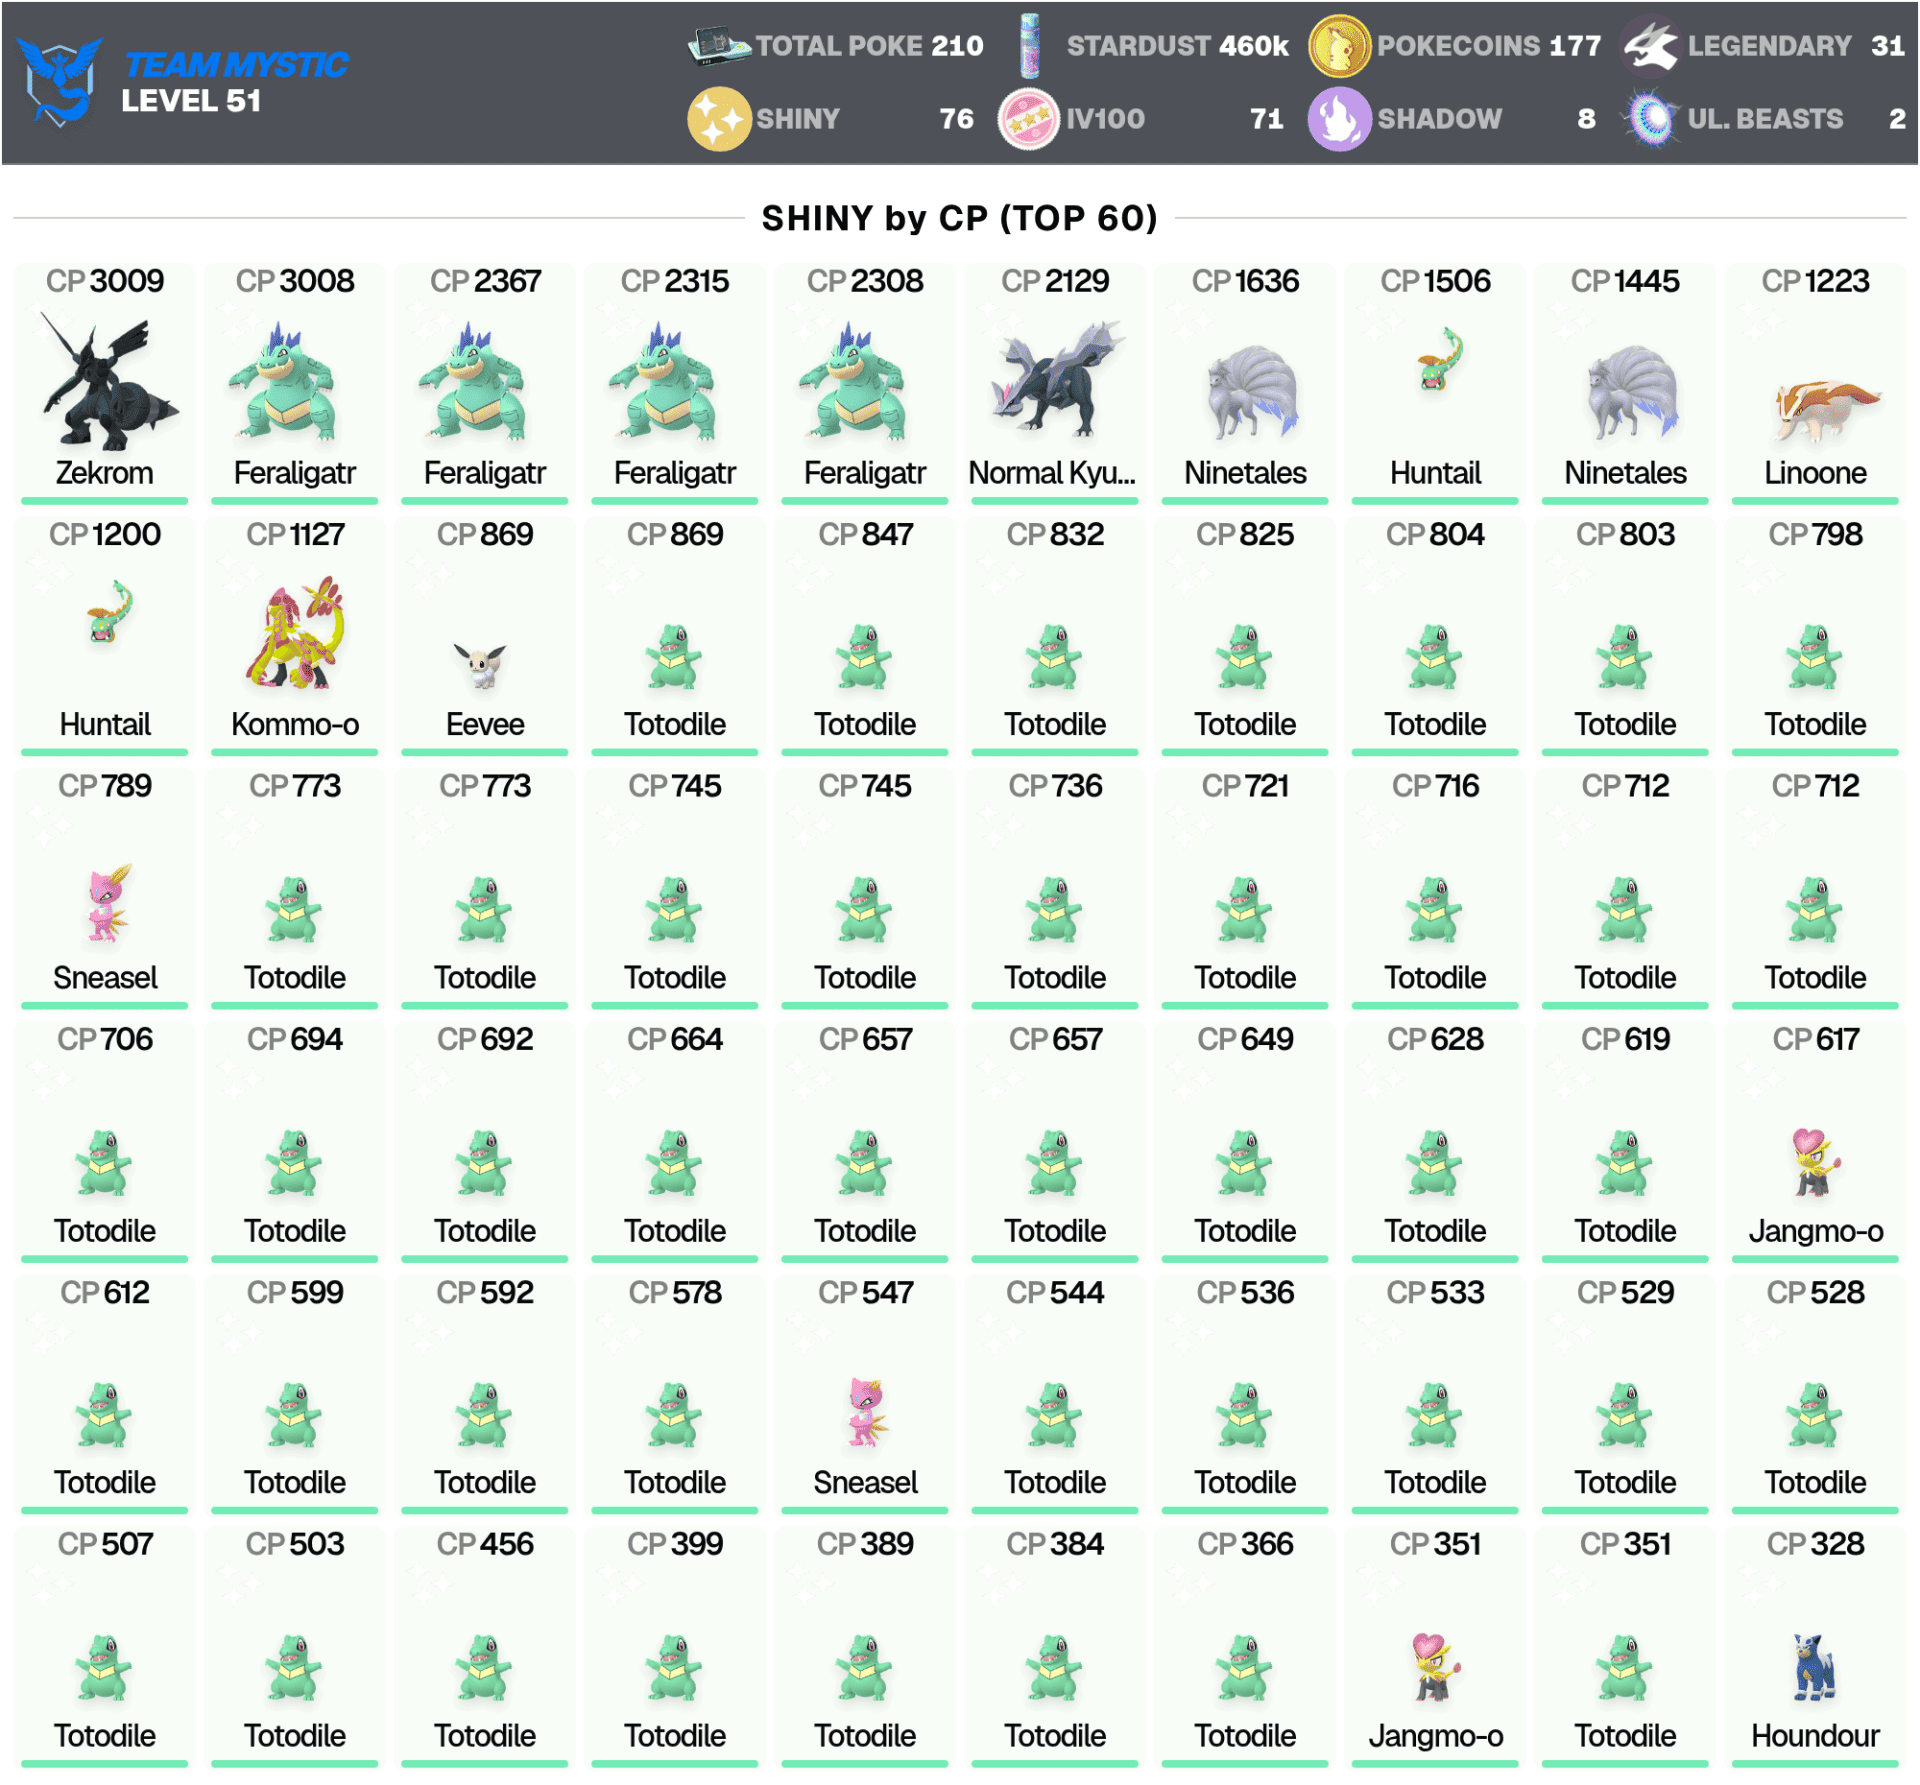The image size is (1920, 1785).
Task: Select the Huntail CP 1506 sprite
Action: point(1440,358)
